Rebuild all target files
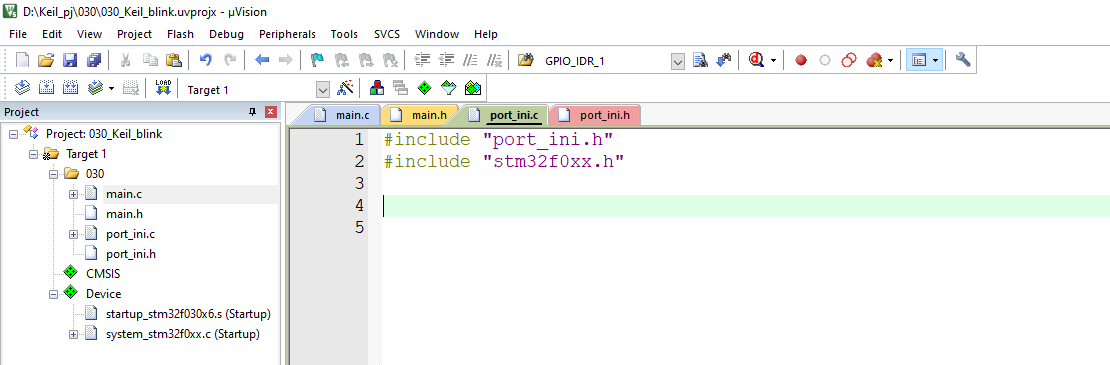Viewport: 1110px width, 365px height. pyautogui.click(x=70, y=88)
